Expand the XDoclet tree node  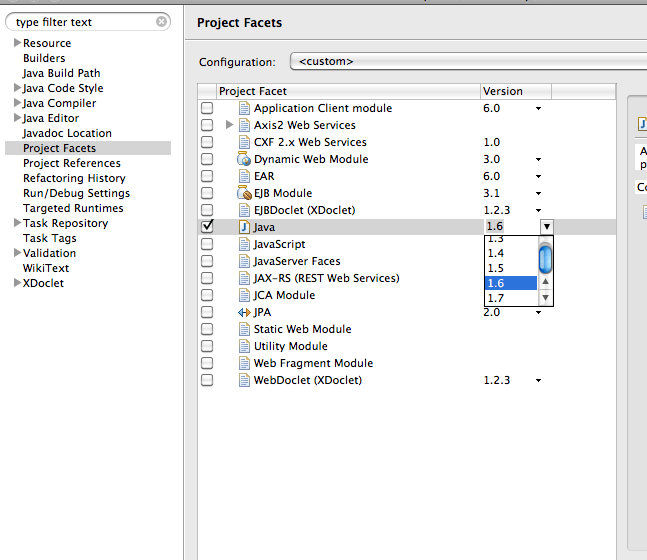(17, 283)
